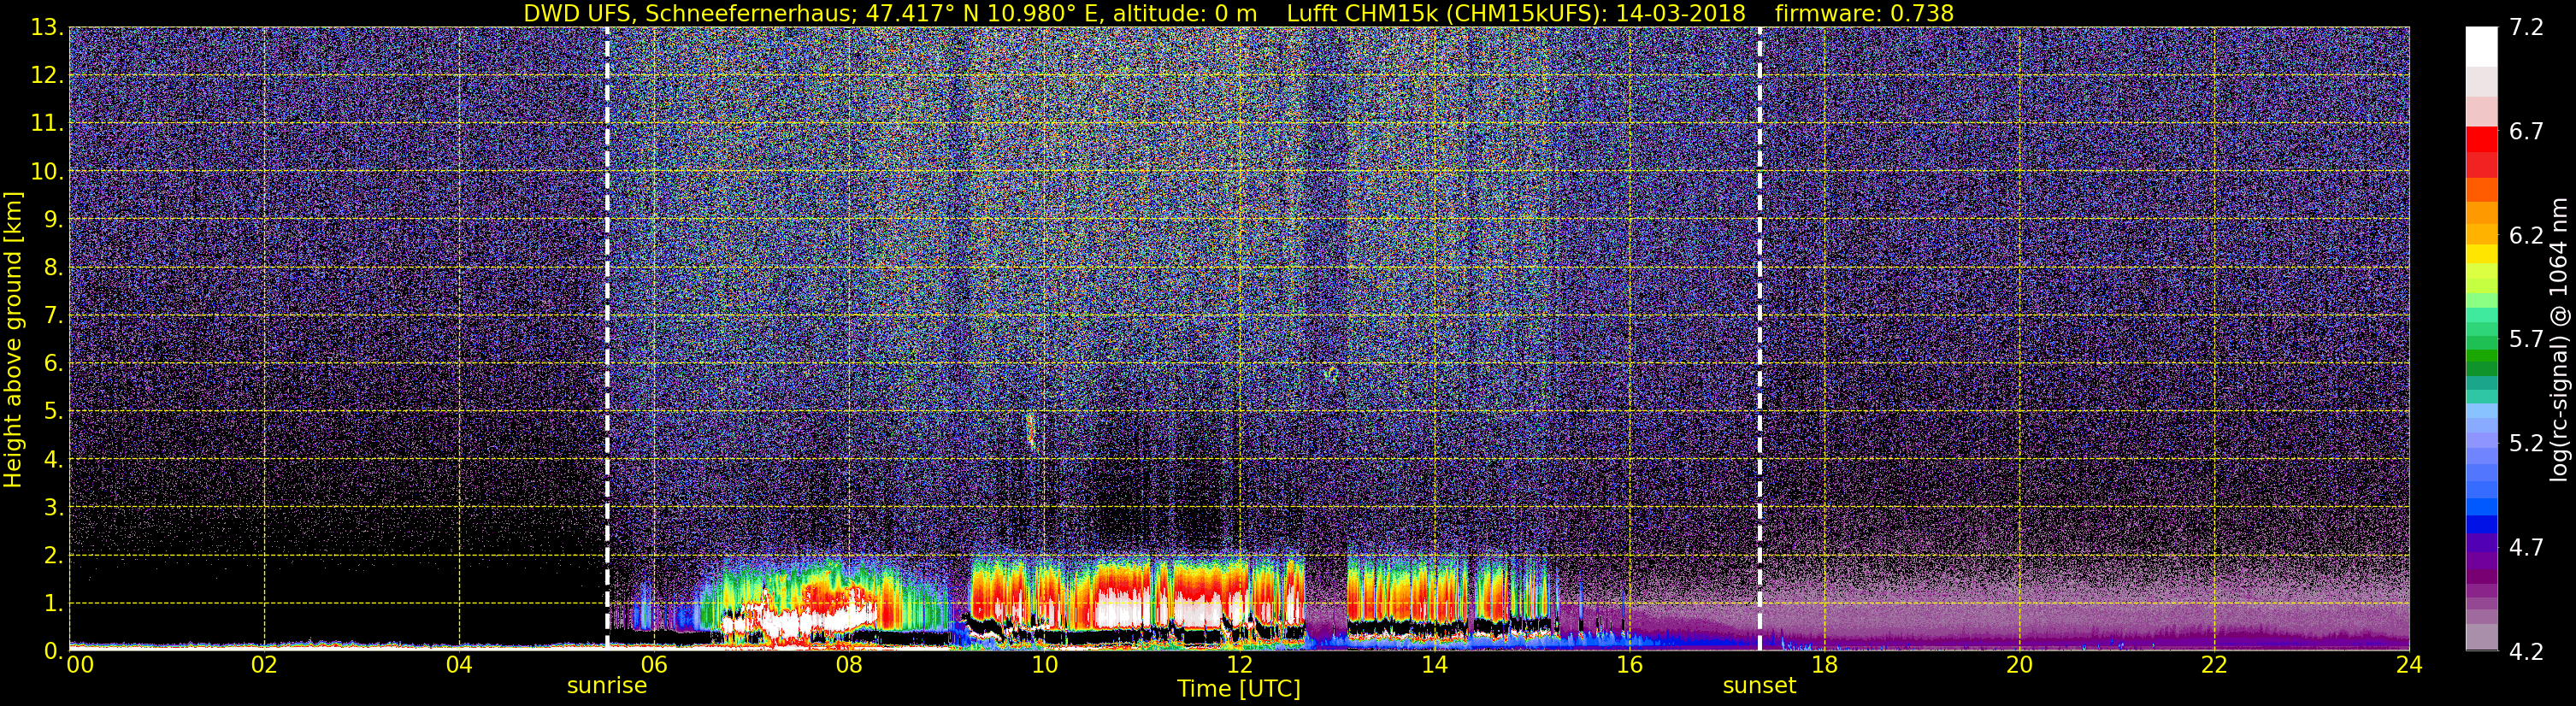Select the "sunrise" label below the time axis
The image size is (2576, 706).
(607, 686)
